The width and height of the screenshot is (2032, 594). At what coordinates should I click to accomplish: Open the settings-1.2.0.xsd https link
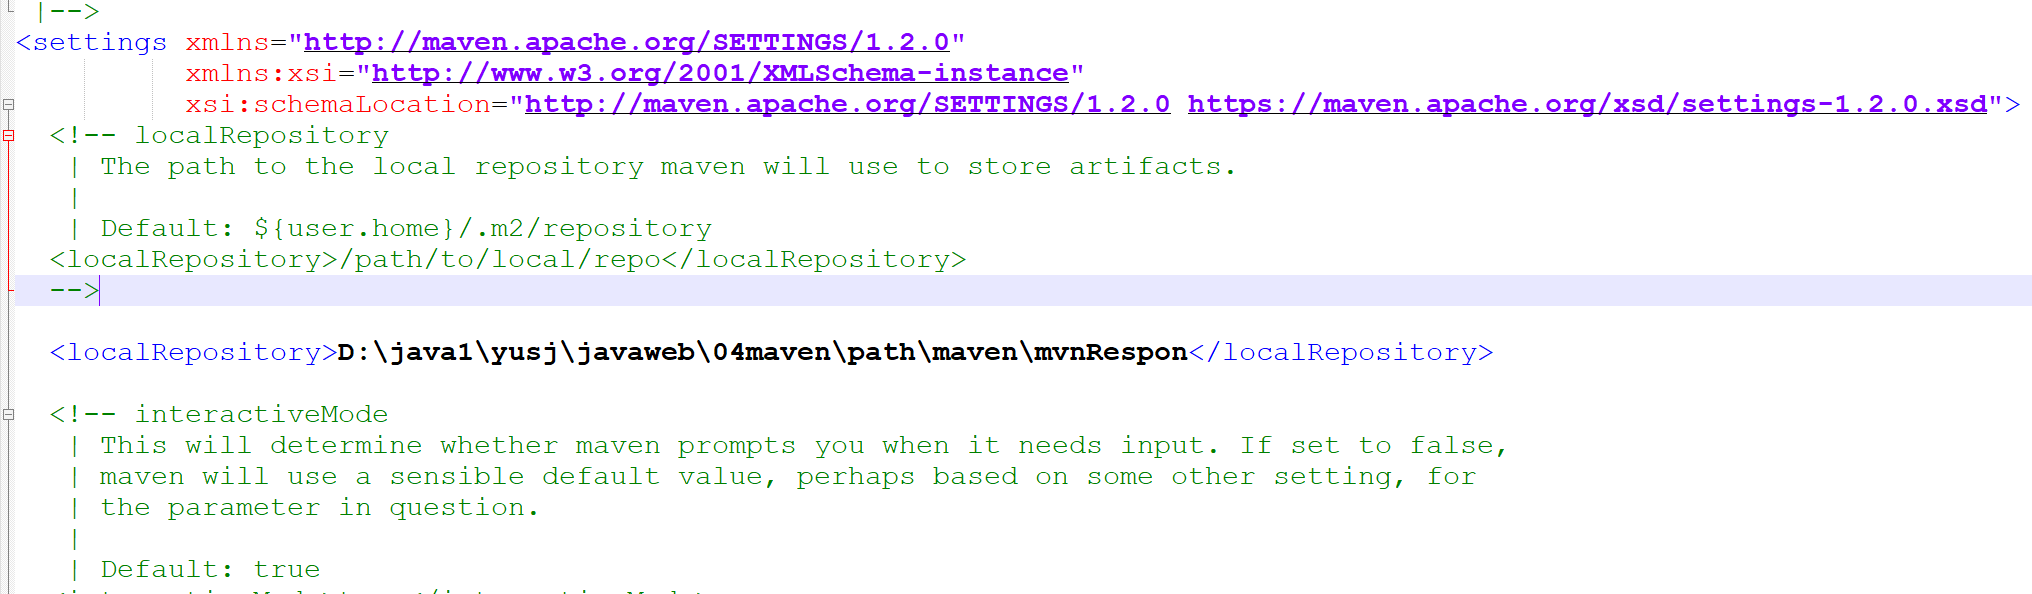point(1587,104)
